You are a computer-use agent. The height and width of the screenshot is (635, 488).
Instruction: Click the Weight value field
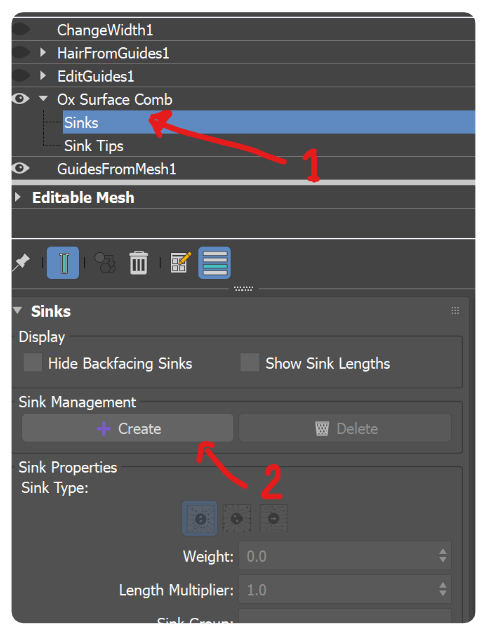click(x=345, y=556)
